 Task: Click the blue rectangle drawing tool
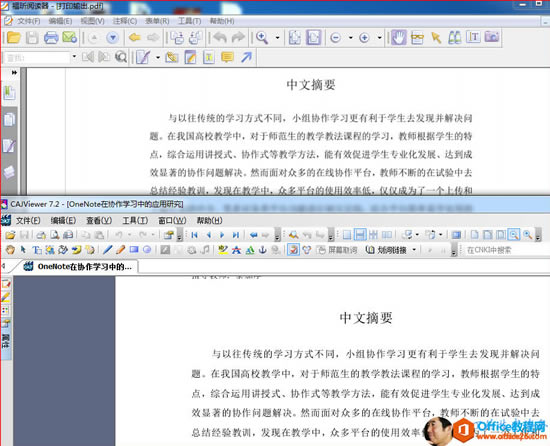click(x=134, y=250)
